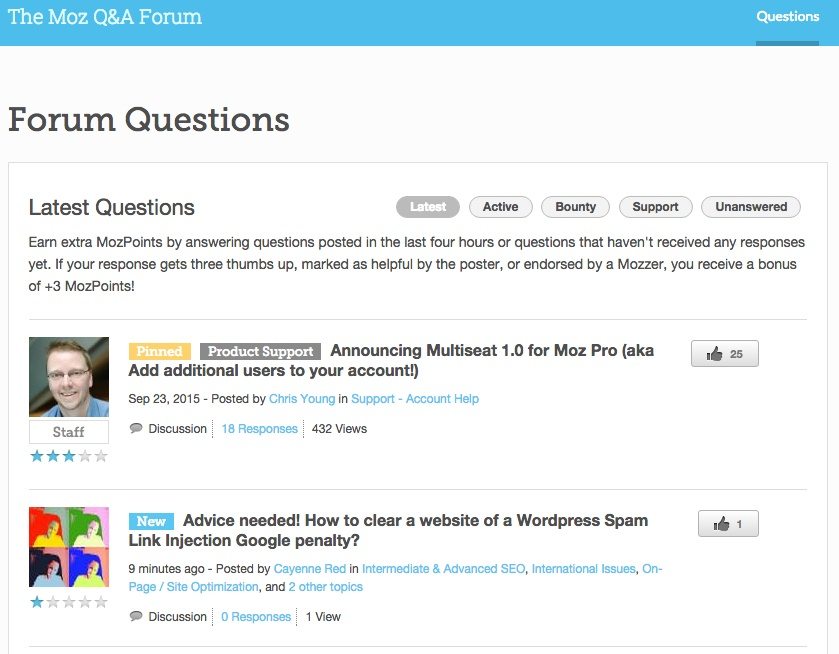Filter by Support questions
This screenshot has width=839, height=654.
coord(655,207)
